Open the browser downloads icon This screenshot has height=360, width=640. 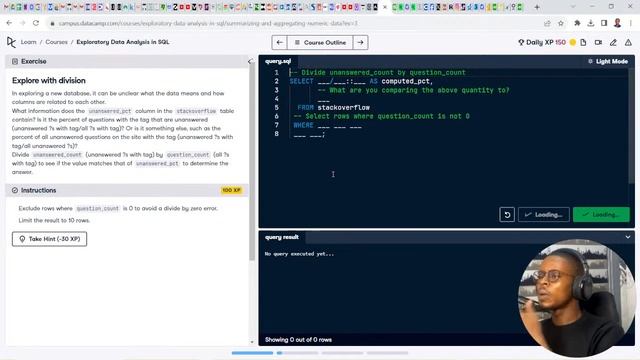591,23
